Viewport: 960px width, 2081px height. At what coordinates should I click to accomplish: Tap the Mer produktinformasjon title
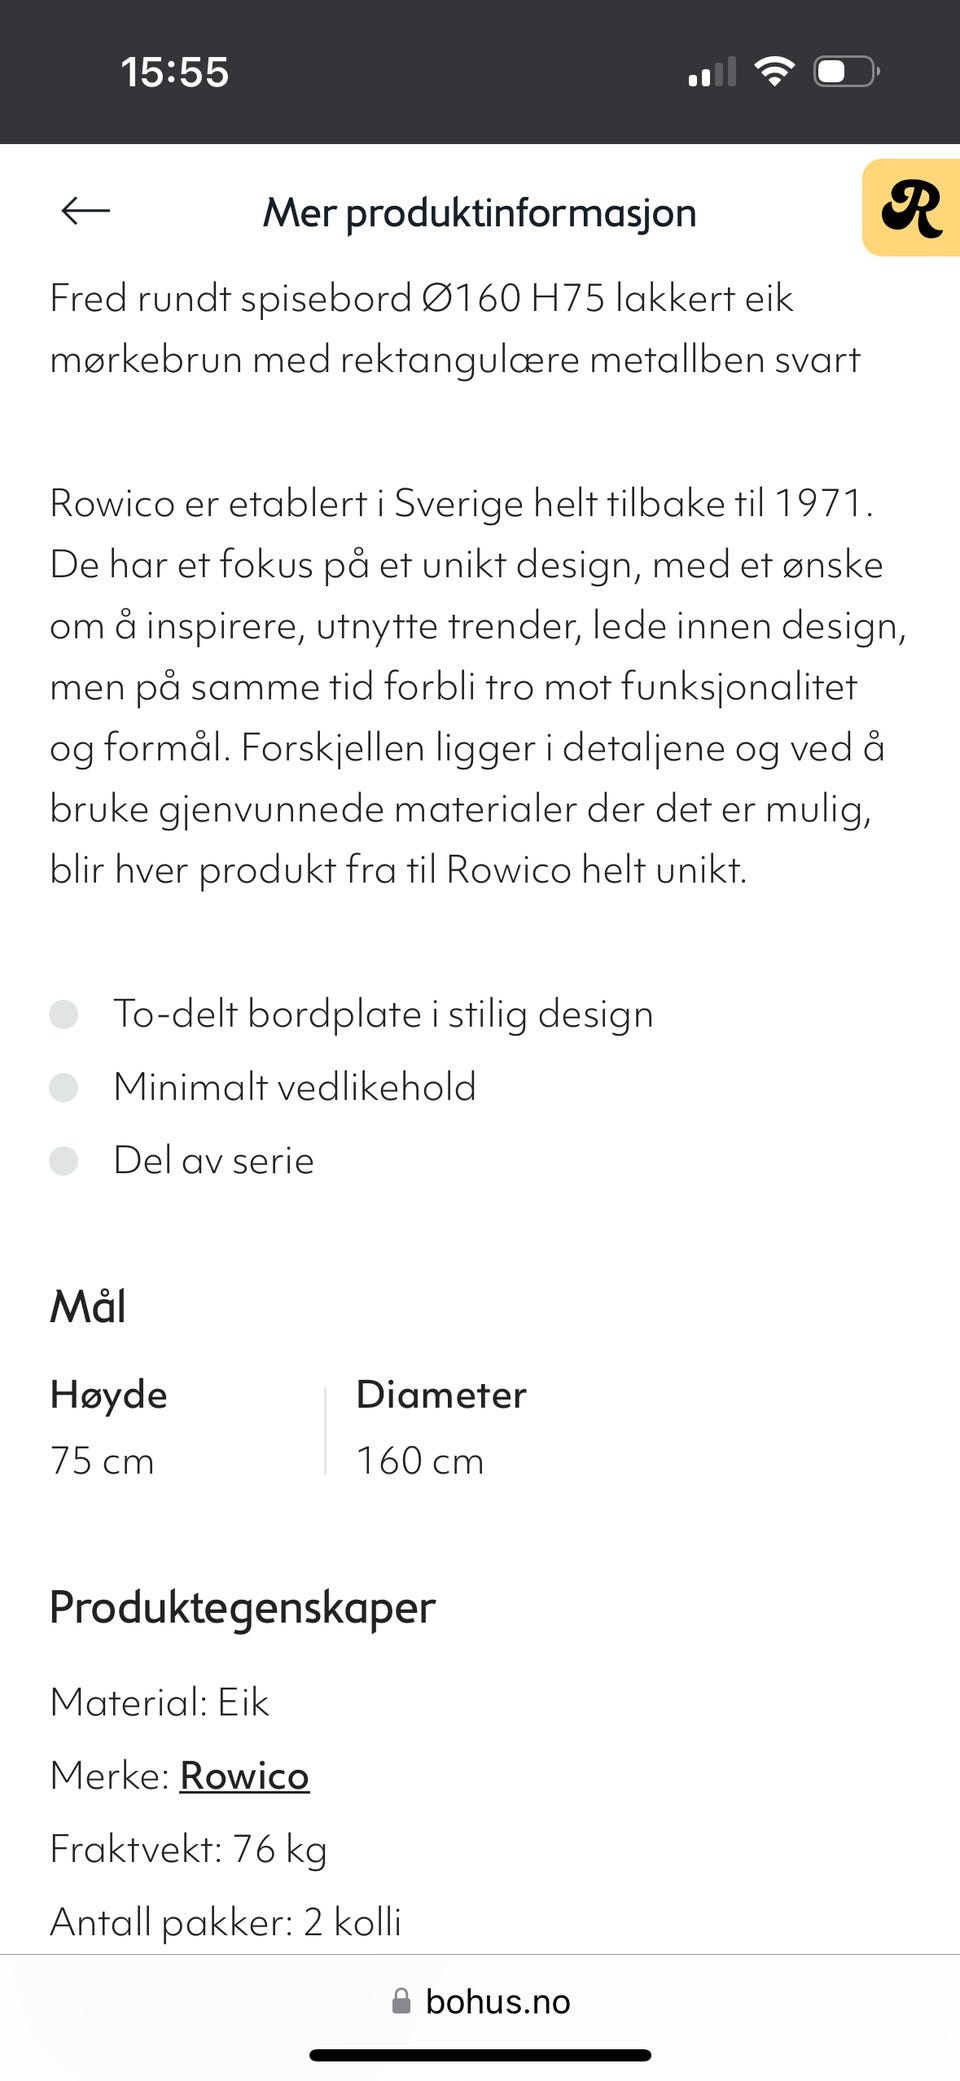[479, 213]
